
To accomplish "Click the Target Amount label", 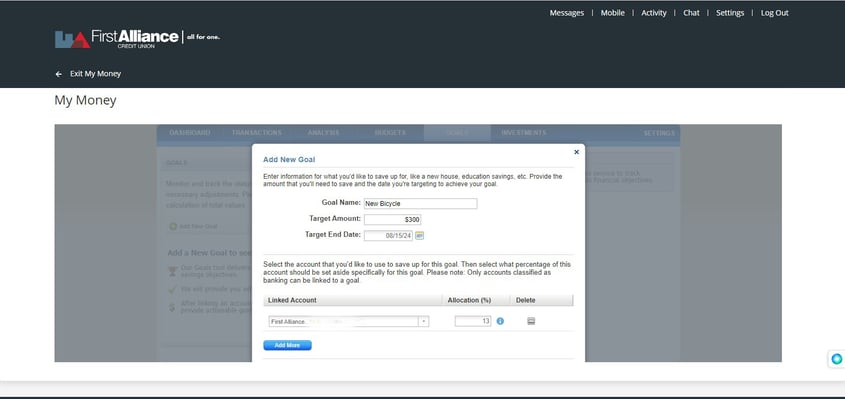I will point(335,218).
